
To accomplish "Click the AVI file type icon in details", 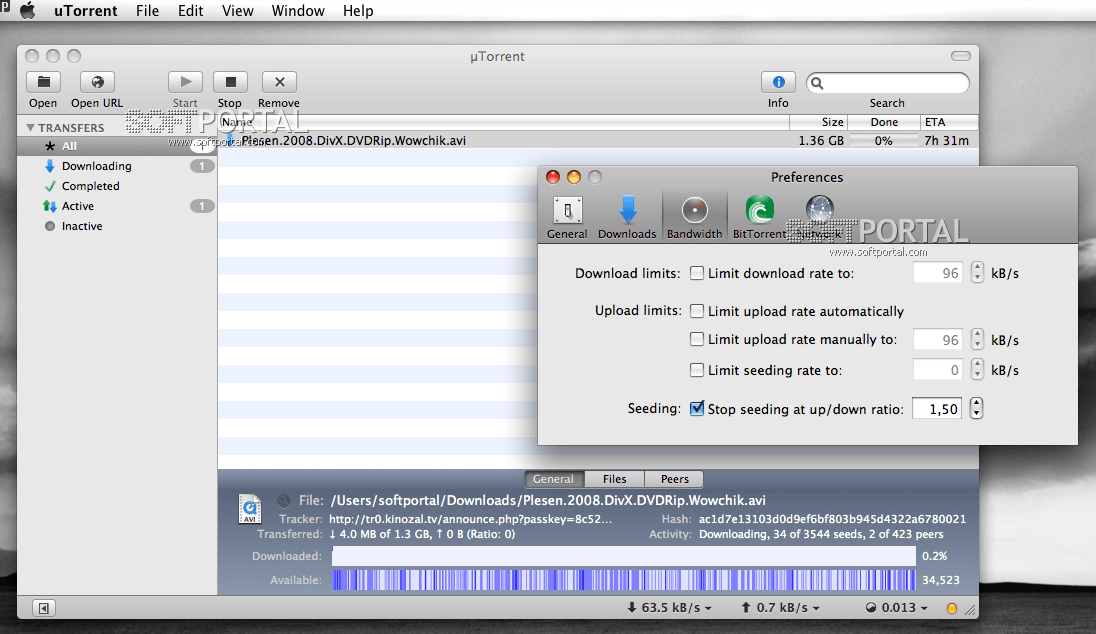I will pos(250,509).
